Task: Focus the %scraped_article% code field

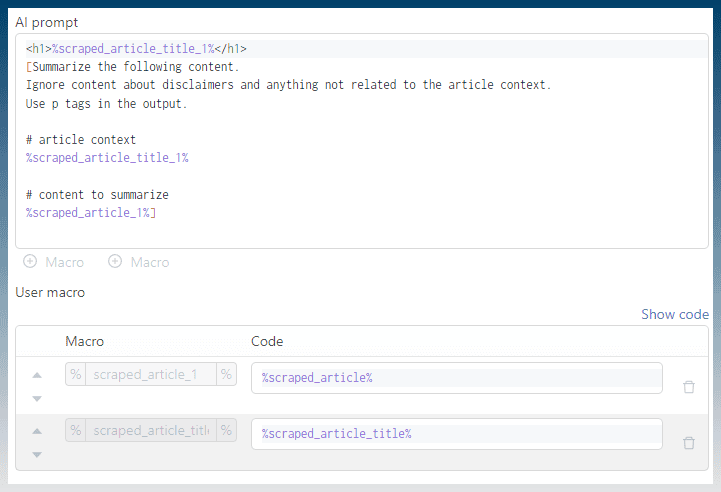Action: coord(457,378)
